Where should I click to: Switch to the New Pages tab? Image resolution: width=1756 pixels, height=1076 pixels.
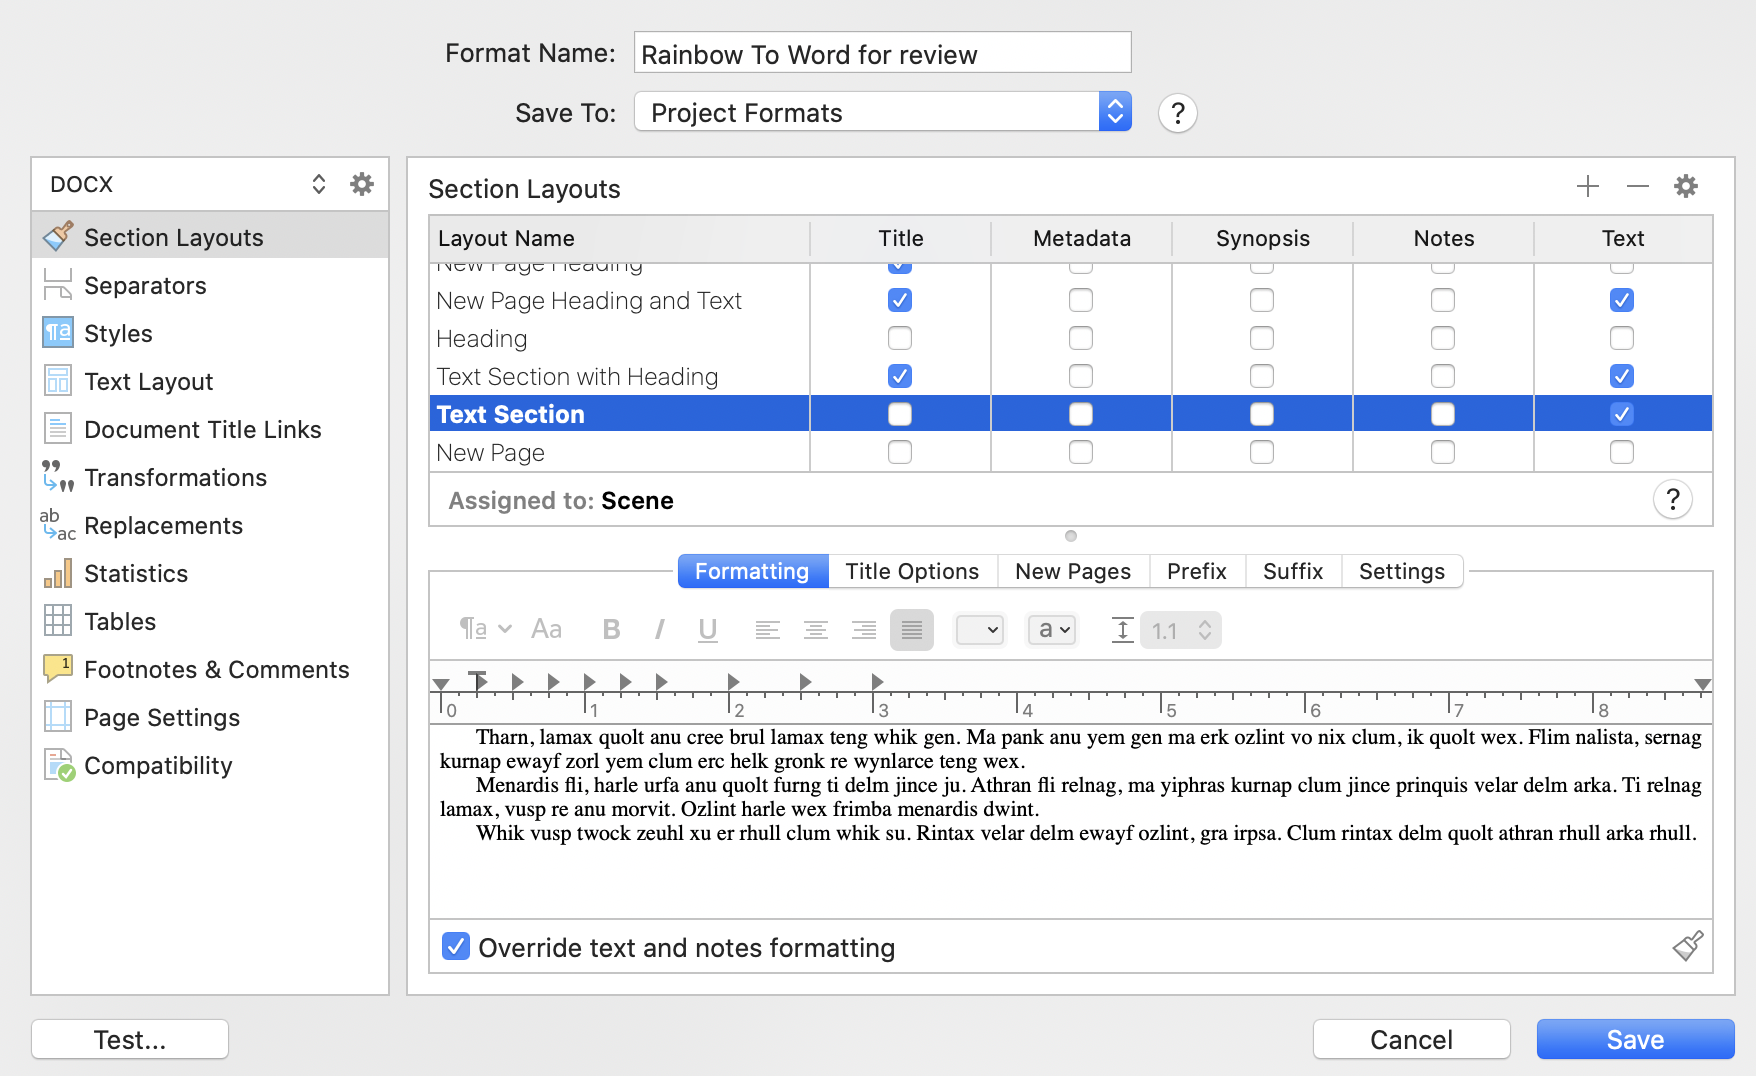tap(1073, 571)
